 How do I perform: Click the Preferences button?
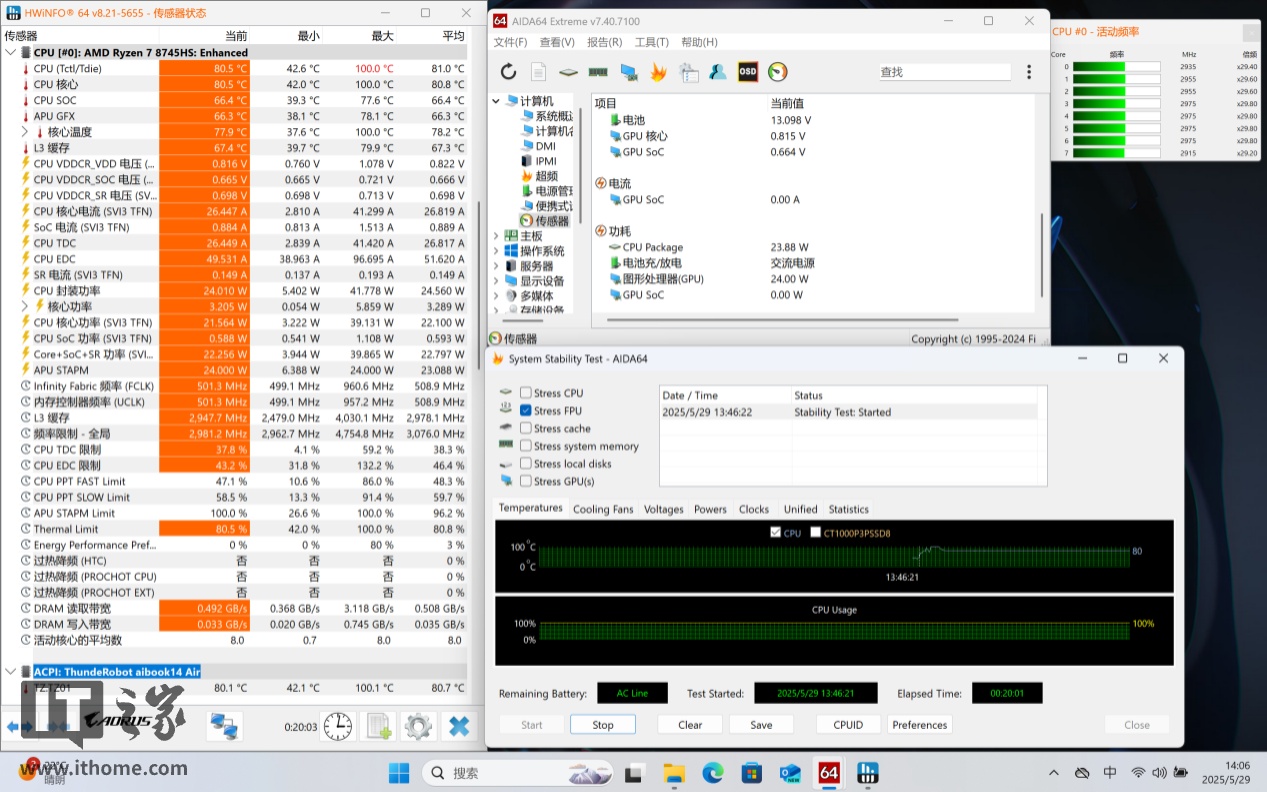pos(919,725)
